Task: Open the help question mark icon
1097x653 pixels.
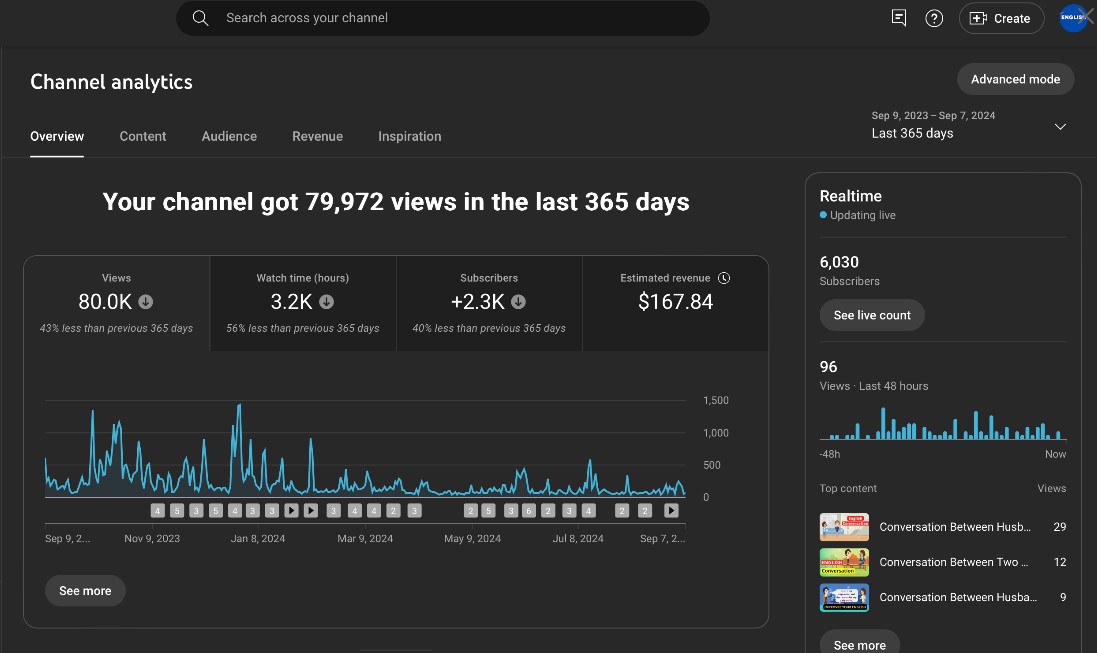Action: click(x=934, y=18)
